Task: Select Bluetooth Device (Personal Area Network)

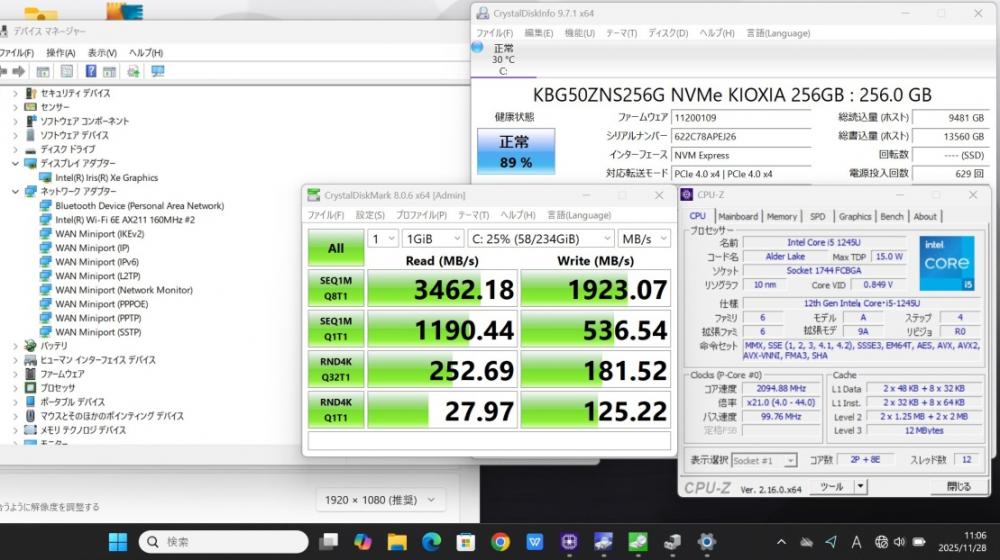Action: tap(139, 206)
